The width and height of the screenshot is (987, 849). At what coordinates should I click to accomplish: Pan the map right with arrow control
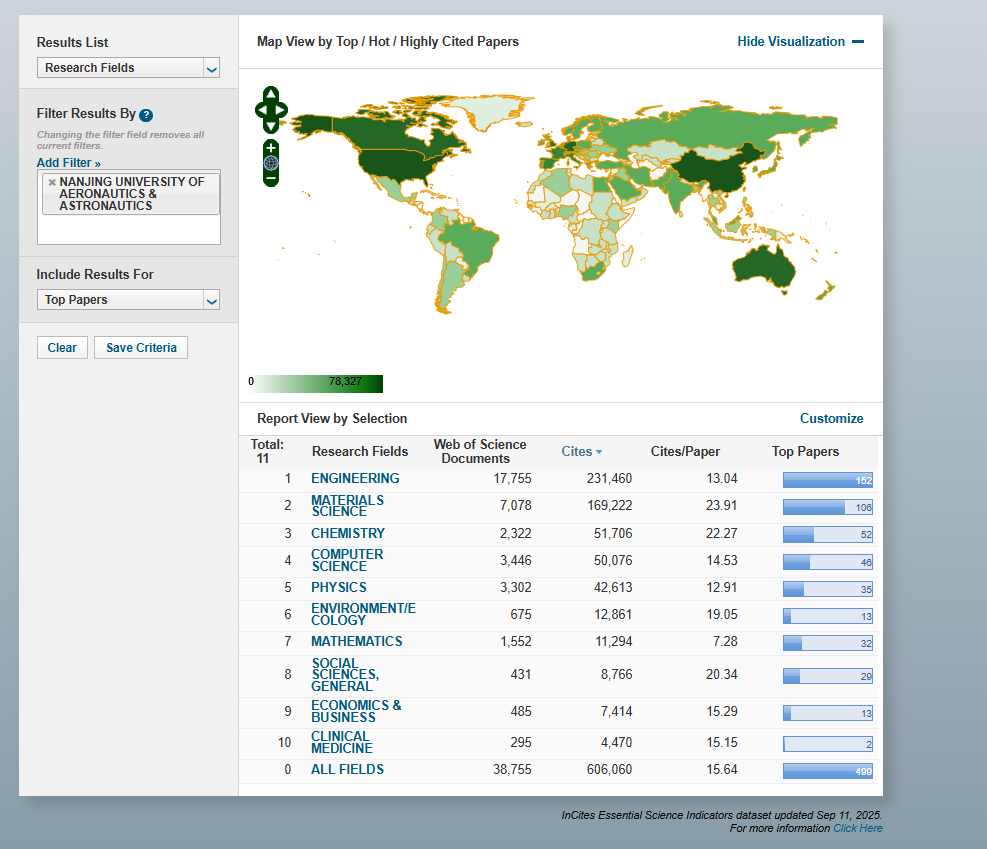[282, 110]
